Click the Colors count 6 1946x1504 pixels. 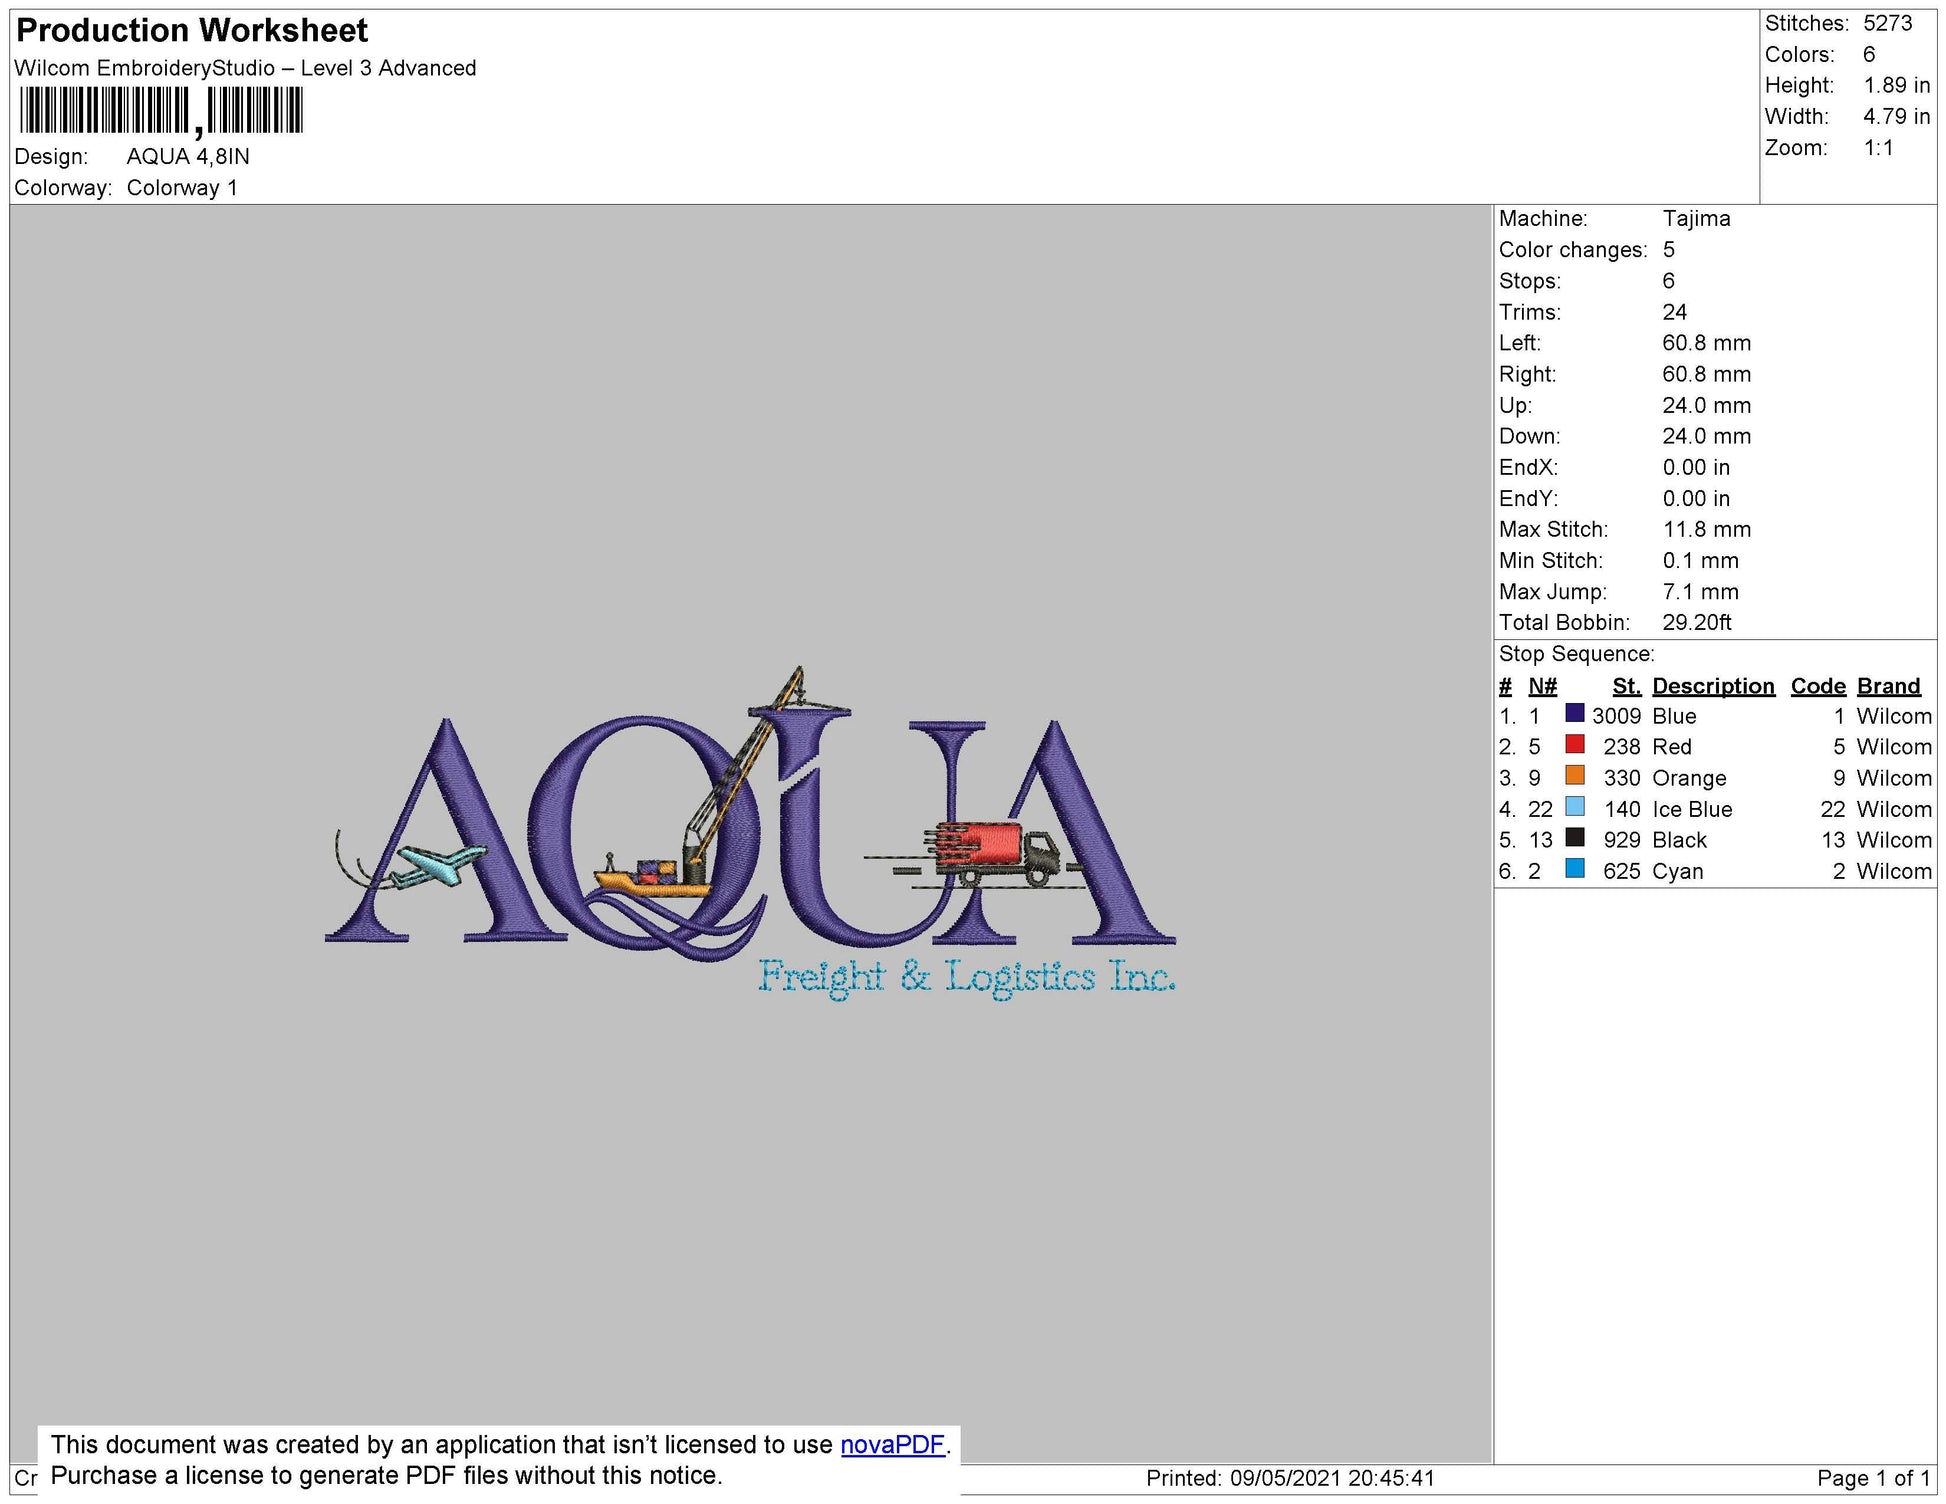point(1869,54)
